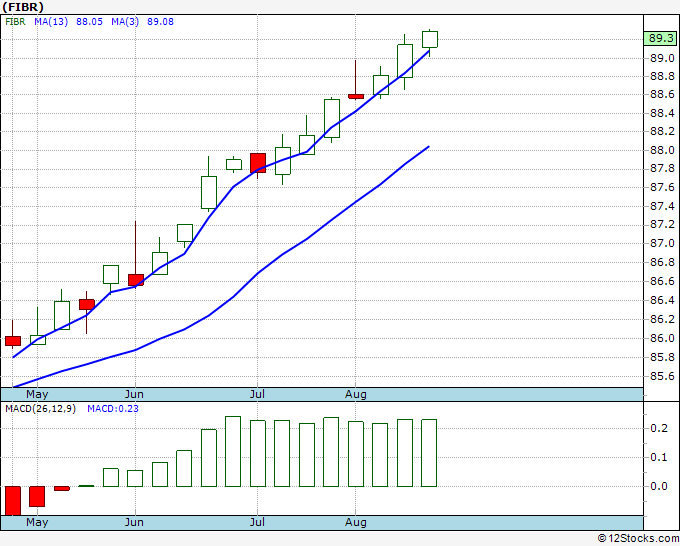Select the last candlestick on the right
This screenshot has width=680, height=546.
point(430,39)
